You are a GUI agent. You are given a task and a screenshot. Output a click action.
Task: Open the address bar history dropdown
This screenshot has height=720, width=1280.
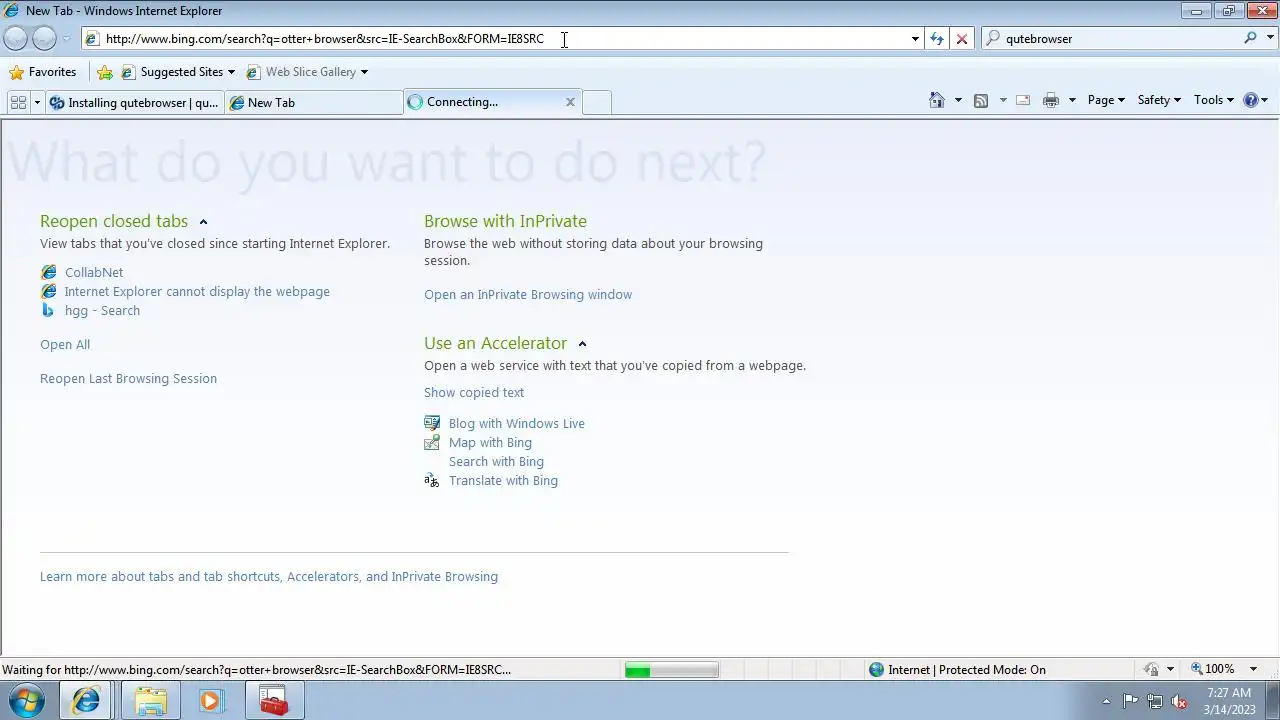914,39
